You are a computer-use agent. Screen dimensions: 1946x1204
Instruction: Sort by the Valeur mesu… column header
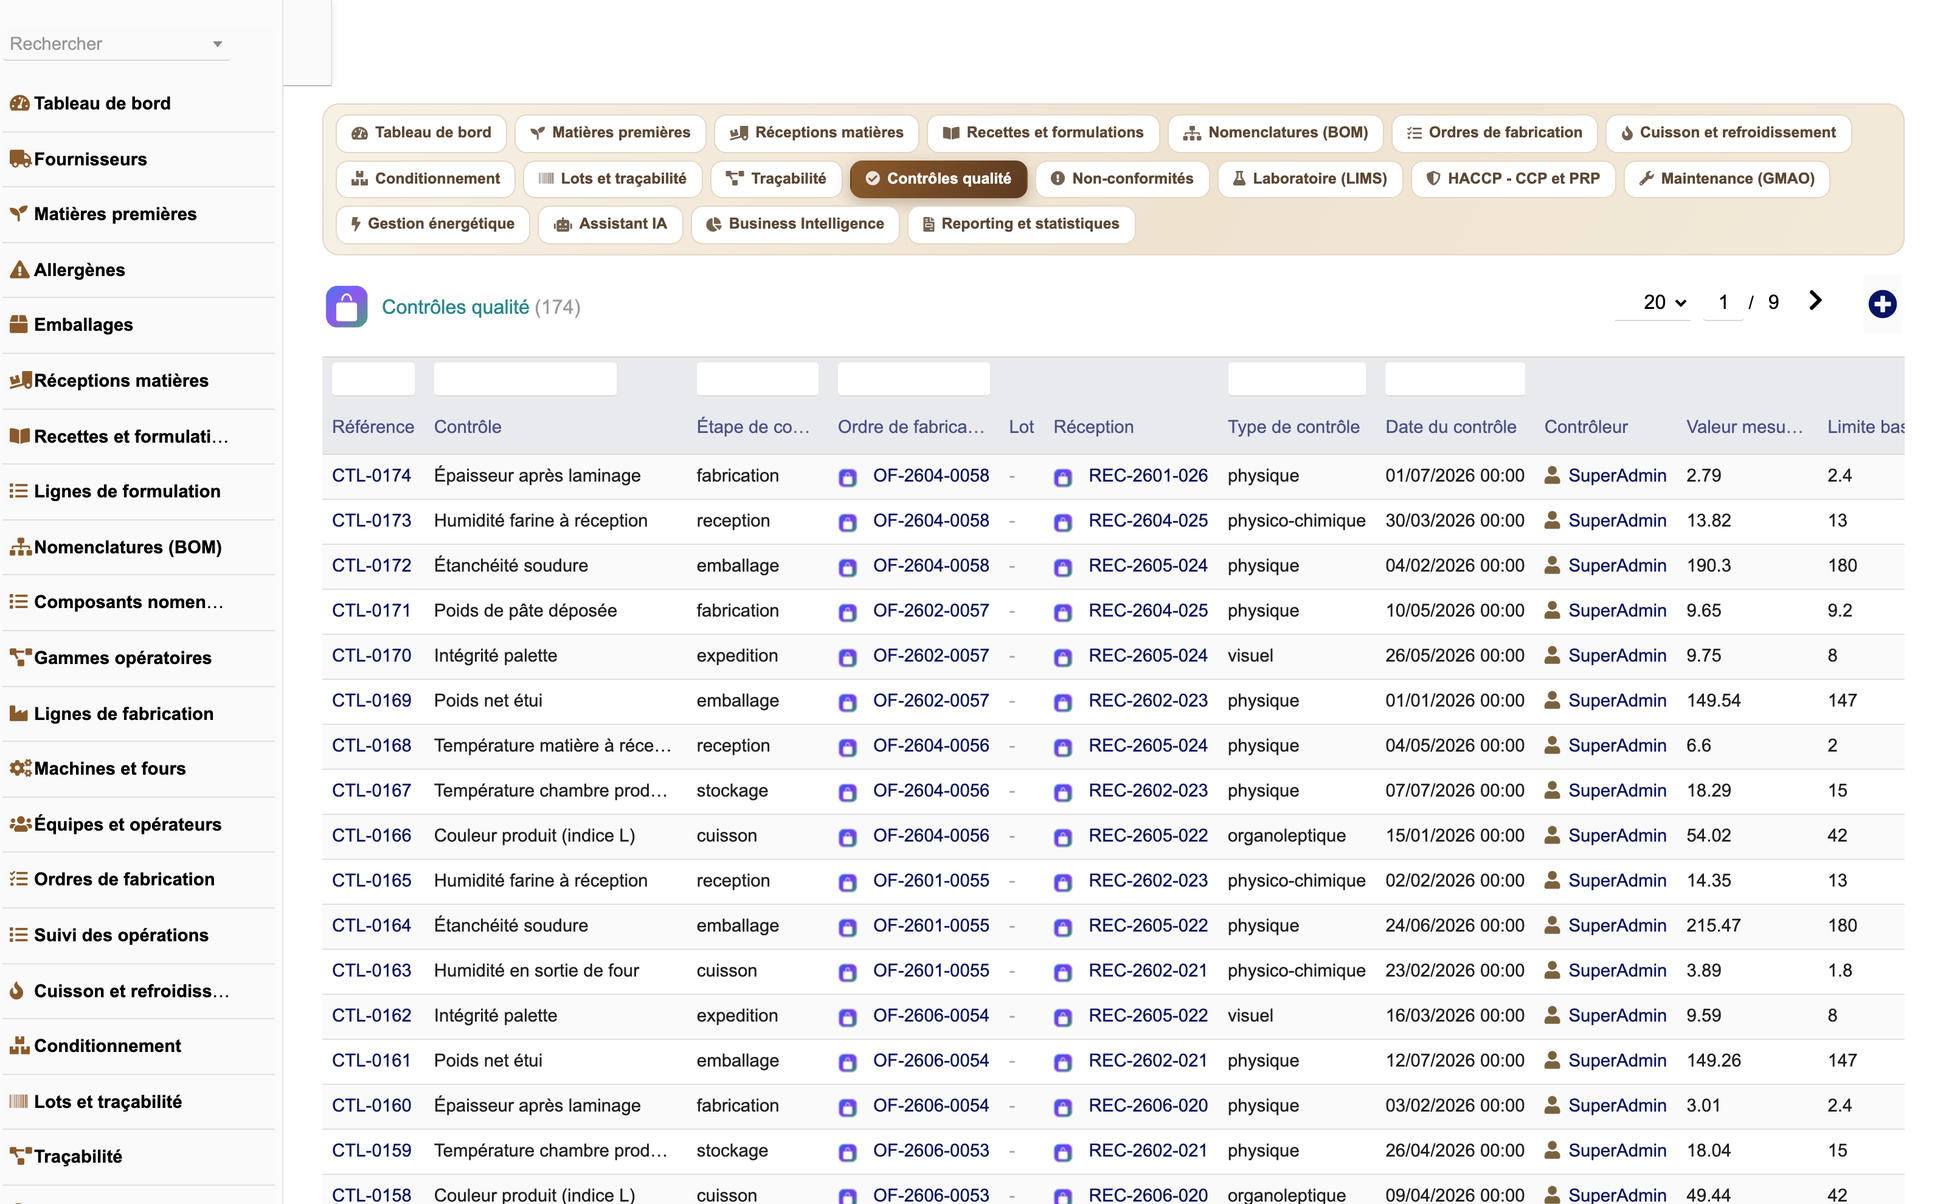point(1744,427)
